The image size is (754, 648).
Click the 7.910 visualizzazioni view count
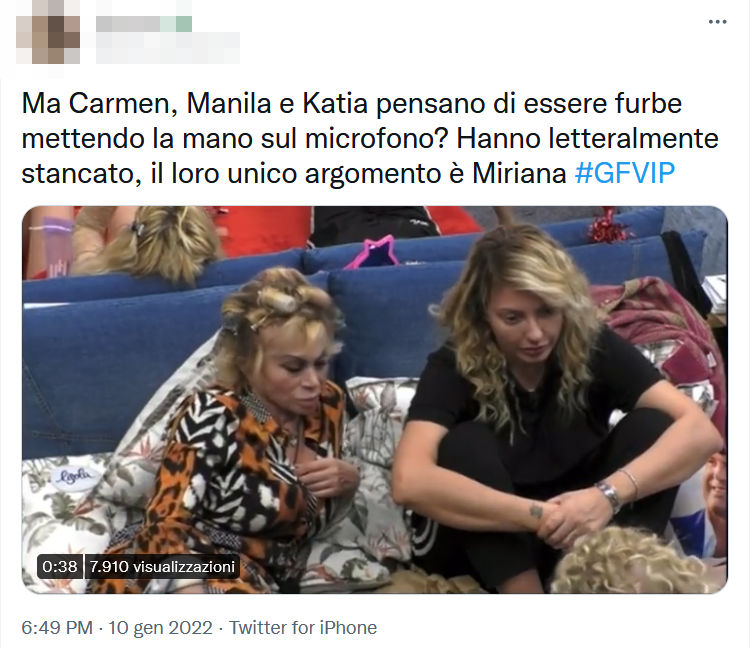point(162,567)
